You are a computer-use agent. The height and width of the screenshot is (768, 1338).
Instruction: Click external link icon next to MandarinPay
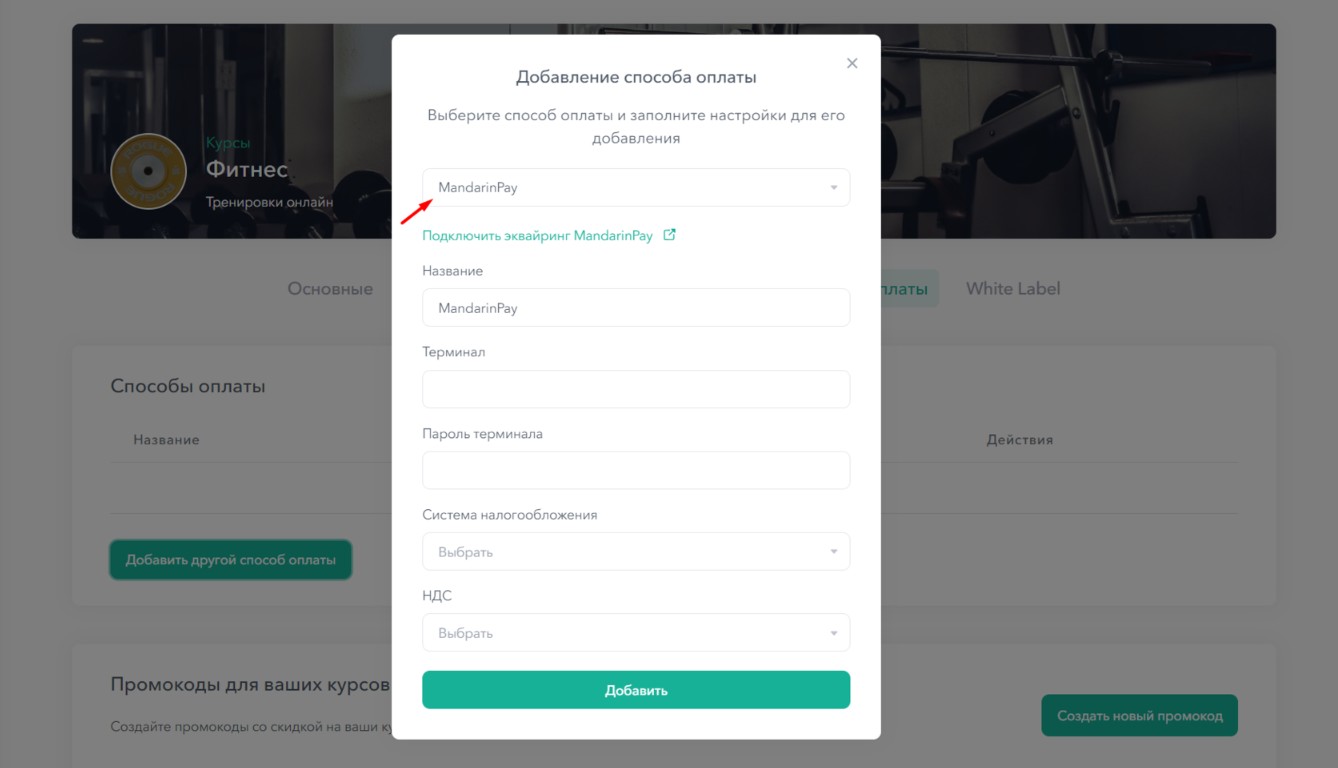(670, 235)
